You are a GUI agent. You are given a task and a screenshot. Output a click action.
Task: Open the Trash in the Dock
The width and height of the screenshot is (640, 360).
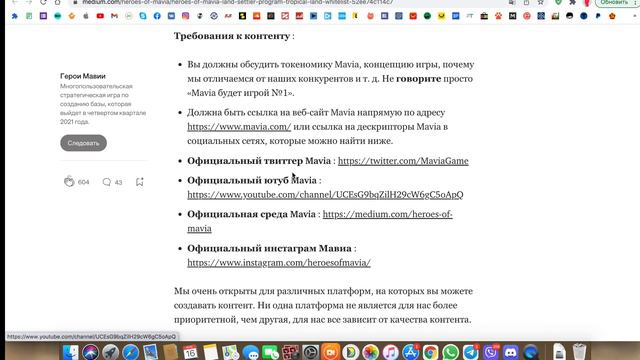point(579,352)
